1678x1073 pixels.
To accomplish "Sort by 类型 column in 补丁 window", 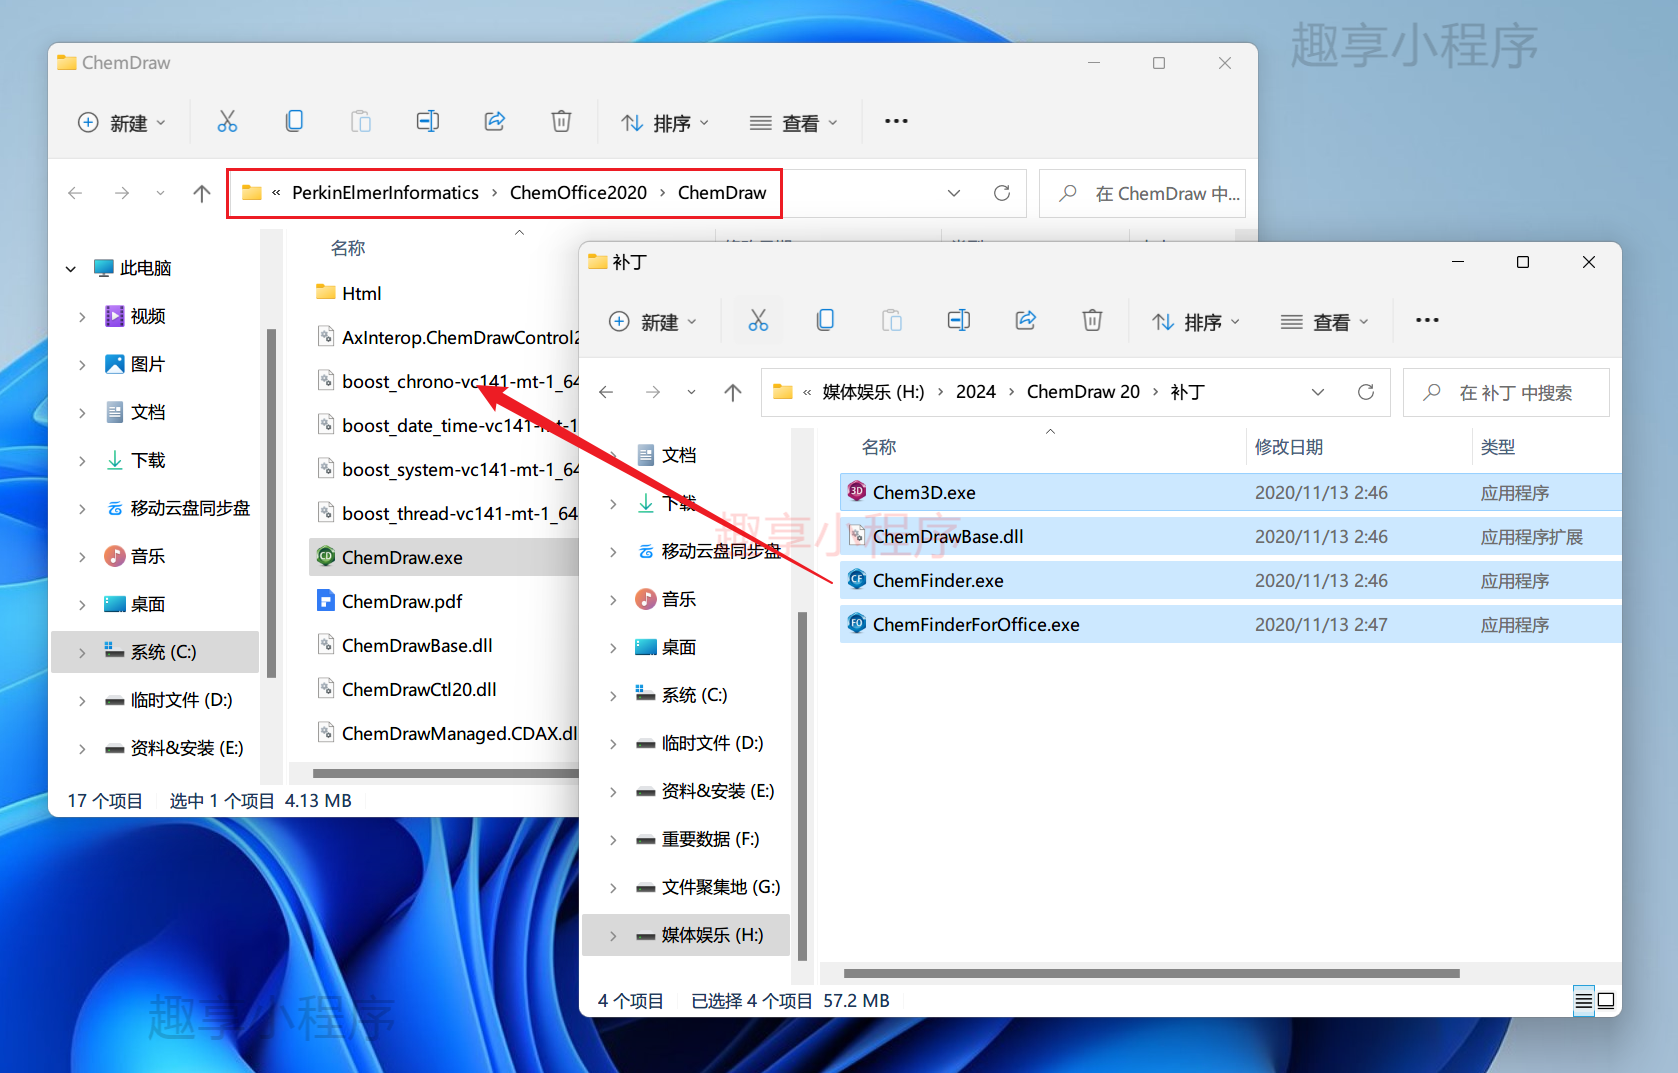I will tap(1498, 447).
